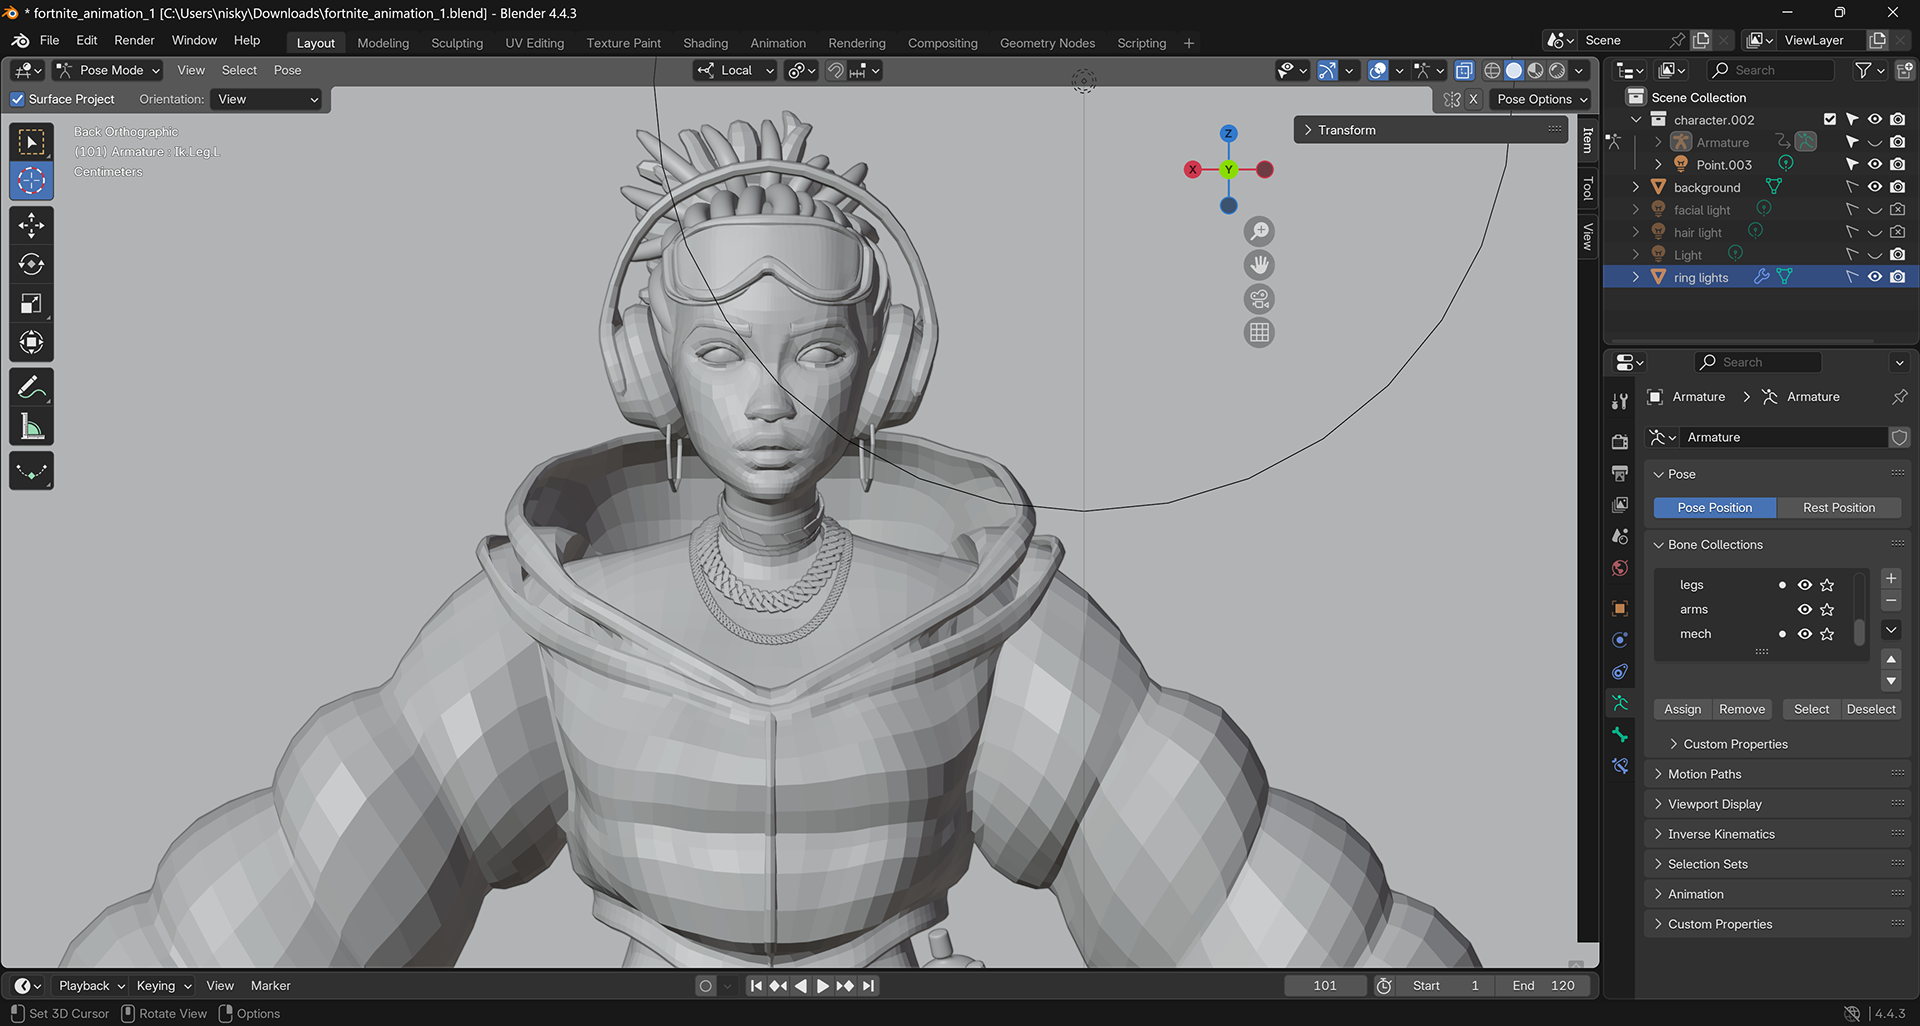Pin the Armature properties context
Viewport: 1920px width, 1026px height.
1899,397
